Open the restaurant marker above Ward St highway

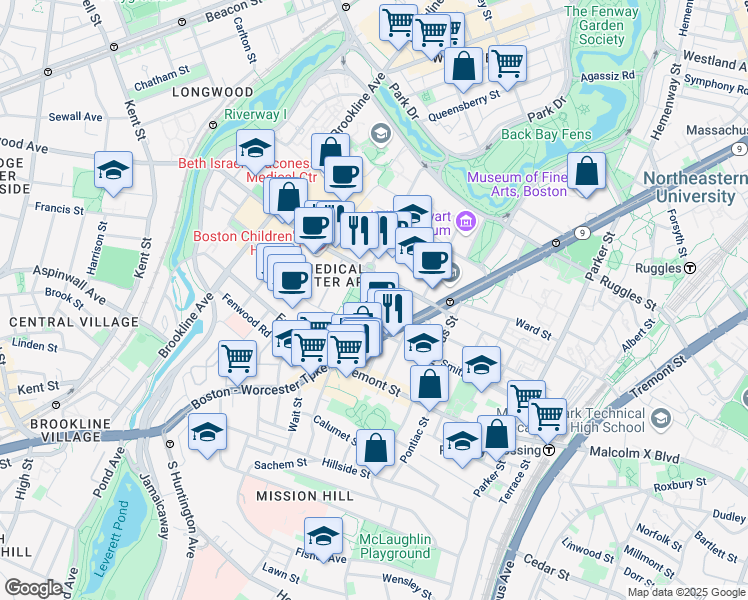(394, 312)
